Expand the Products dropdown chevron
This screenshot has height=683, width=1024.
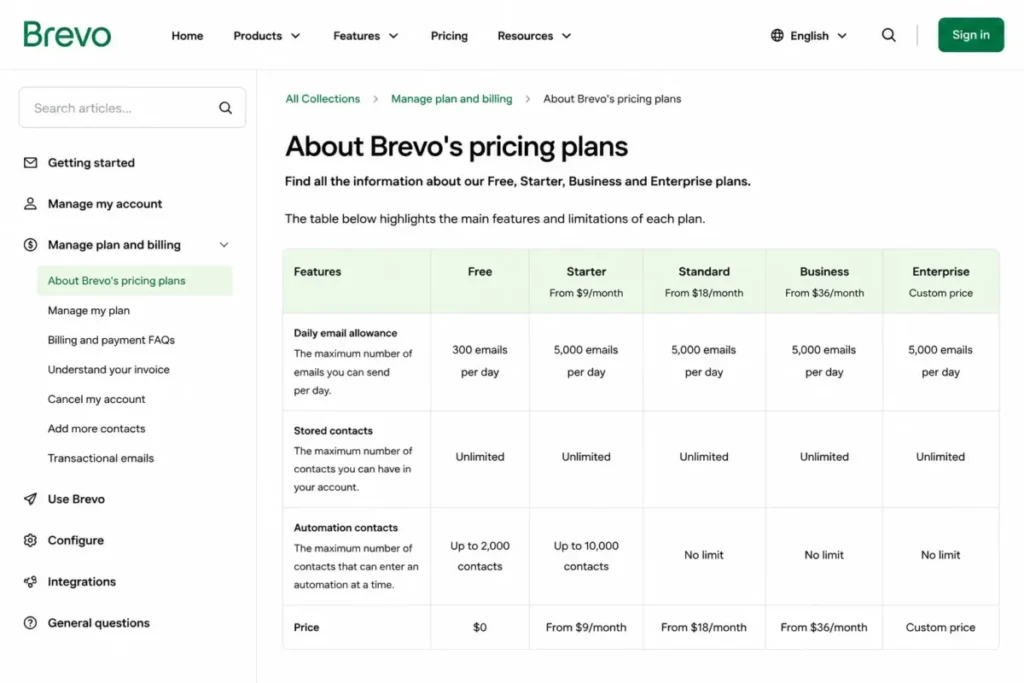point(296,36)
